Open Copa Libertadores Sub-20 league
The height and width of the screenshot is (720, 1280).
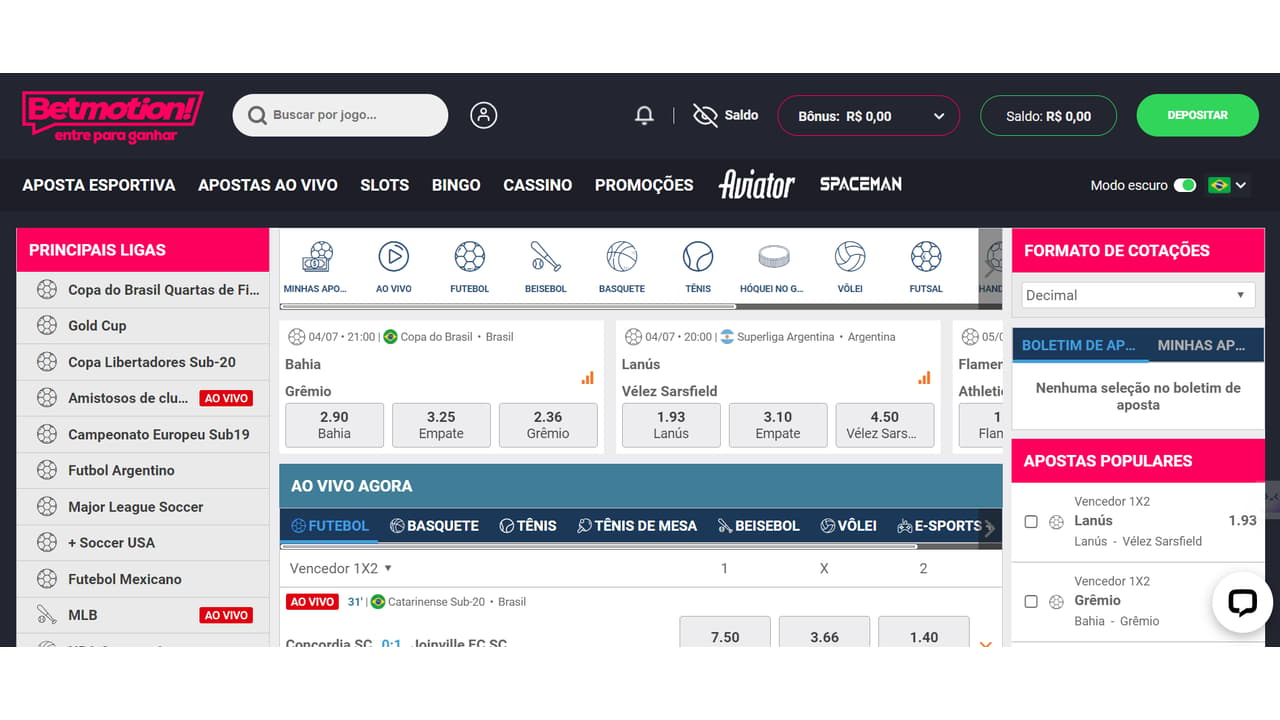143,362
